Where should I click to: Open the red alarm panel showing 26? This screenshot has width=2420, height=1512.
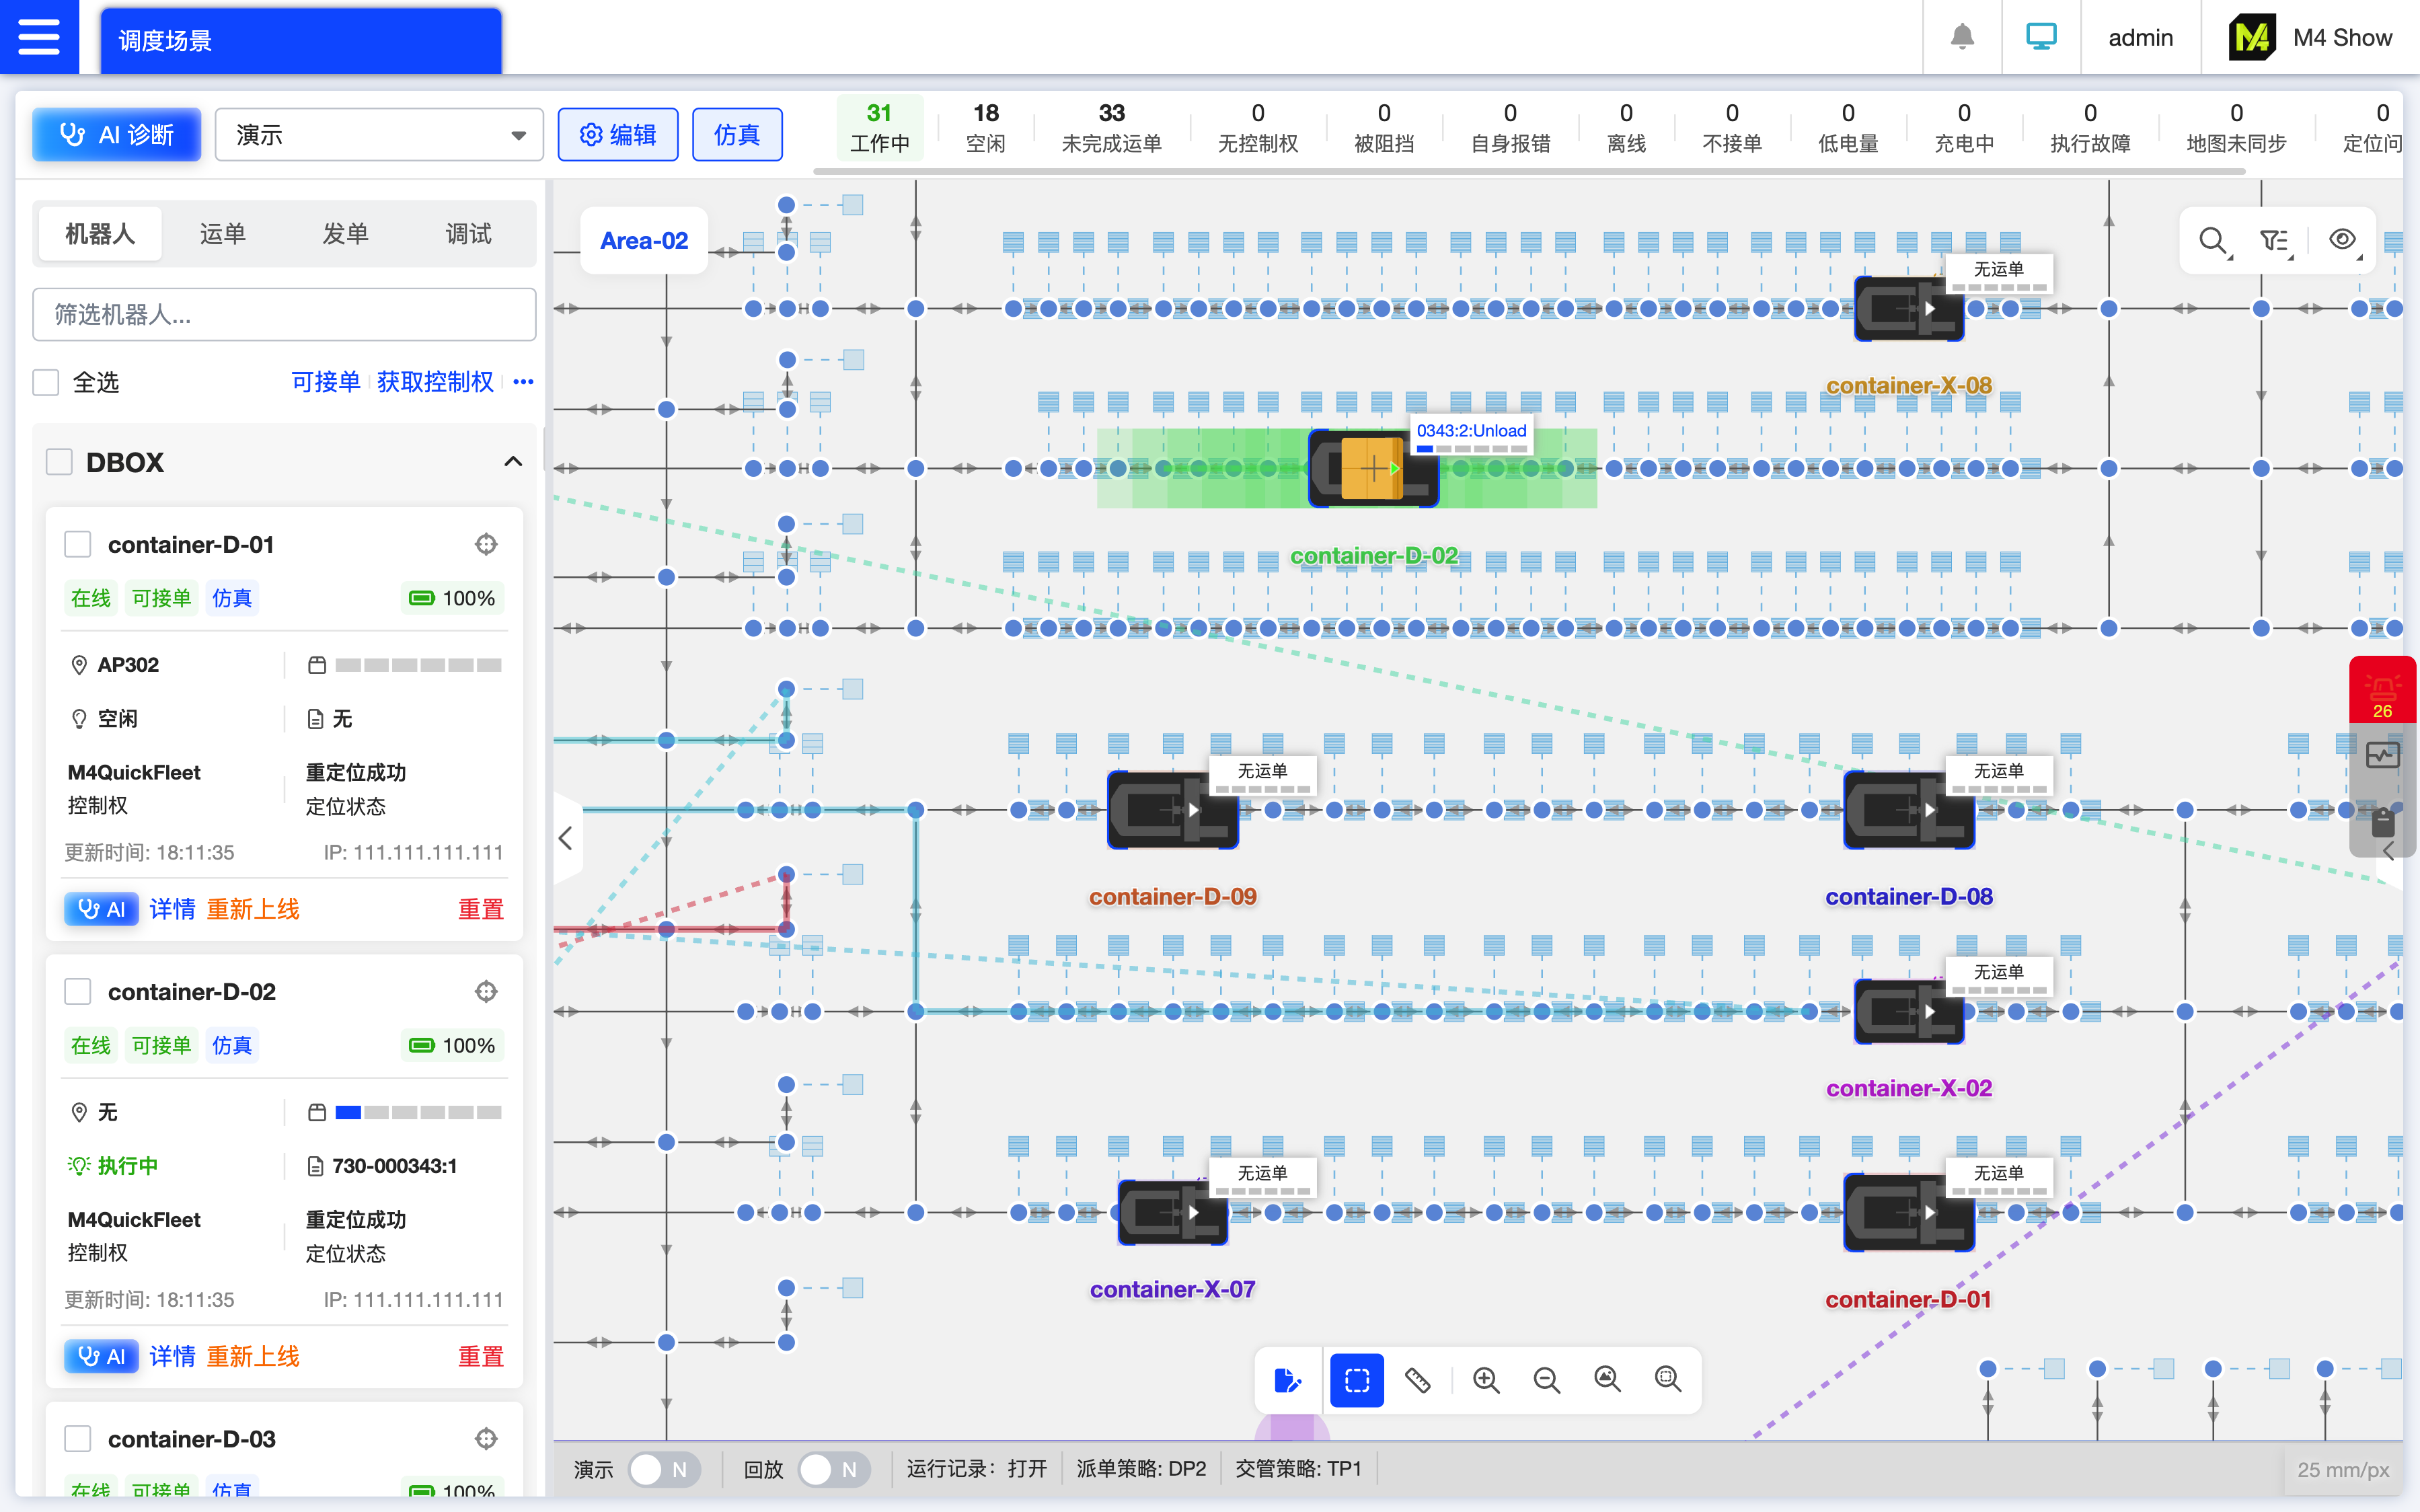tap(2382, 690)
